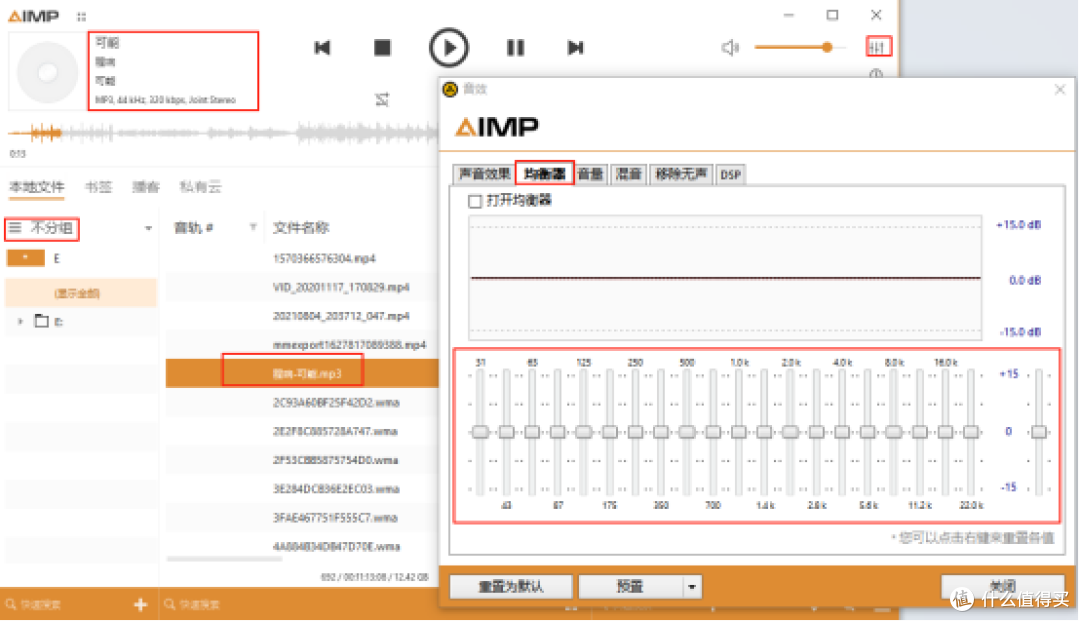Click playlist quick search field in bottom bar

(296, 605)
